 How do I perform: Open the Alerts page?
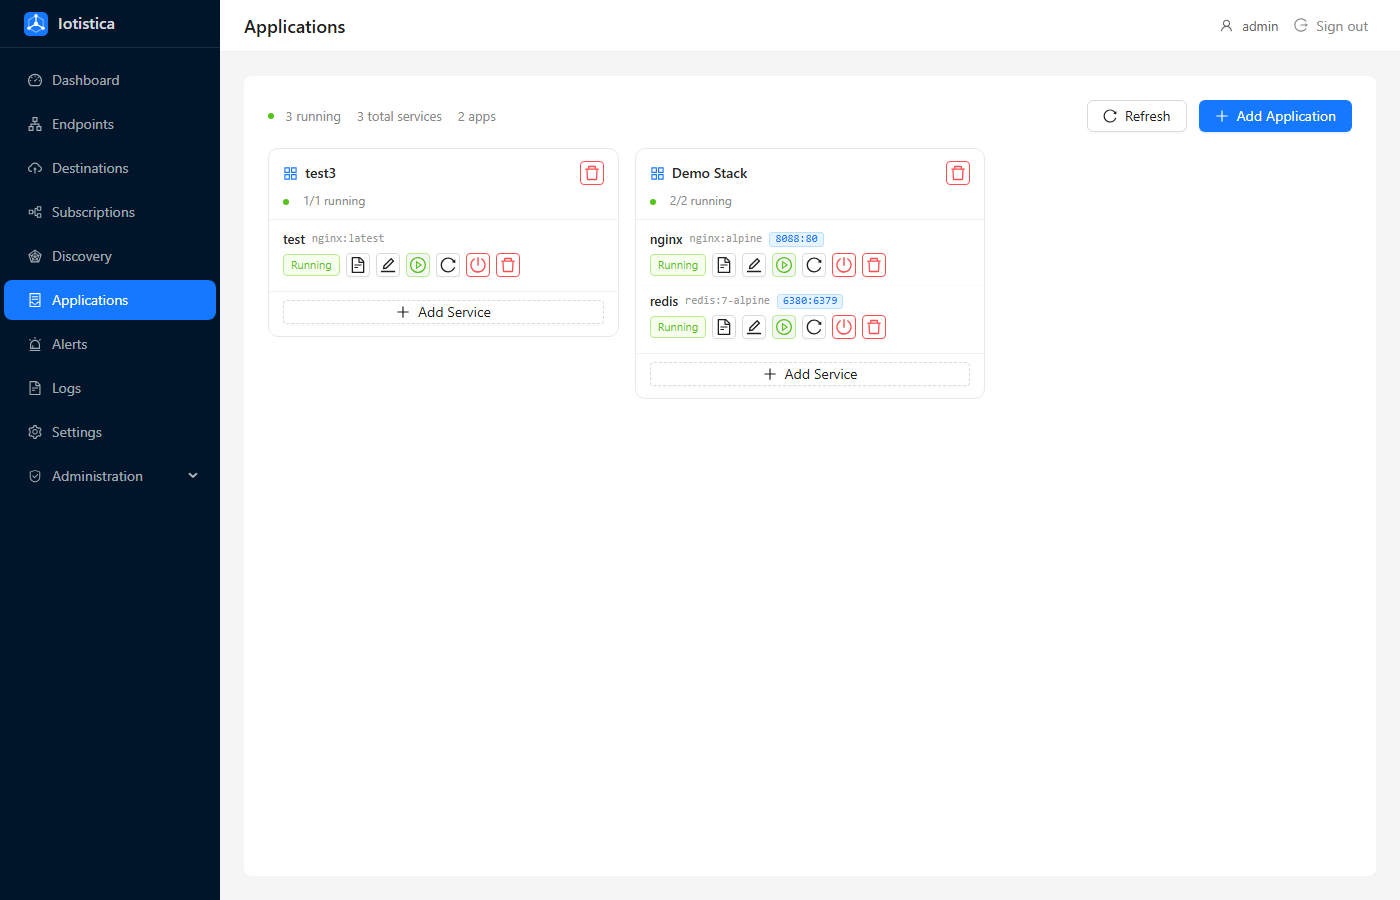(x=110, y=344)
